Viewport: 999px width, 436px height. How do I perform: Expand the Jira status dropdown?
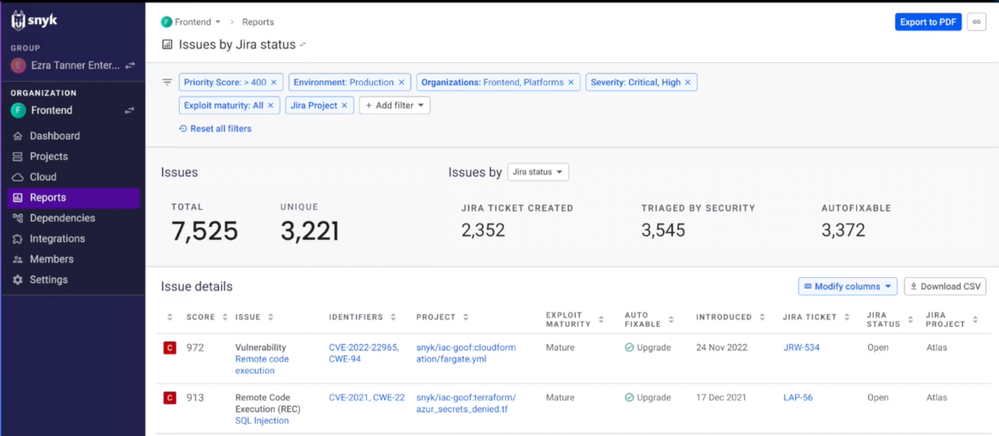pyautogui.click(x=538, y=172)
